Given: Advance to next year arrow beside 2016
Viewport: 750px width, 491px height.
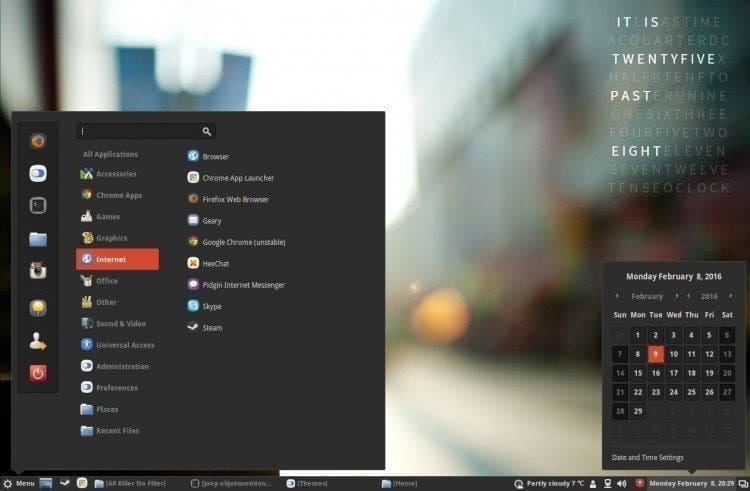Looking at the screenshot, I should coord(731,296).
